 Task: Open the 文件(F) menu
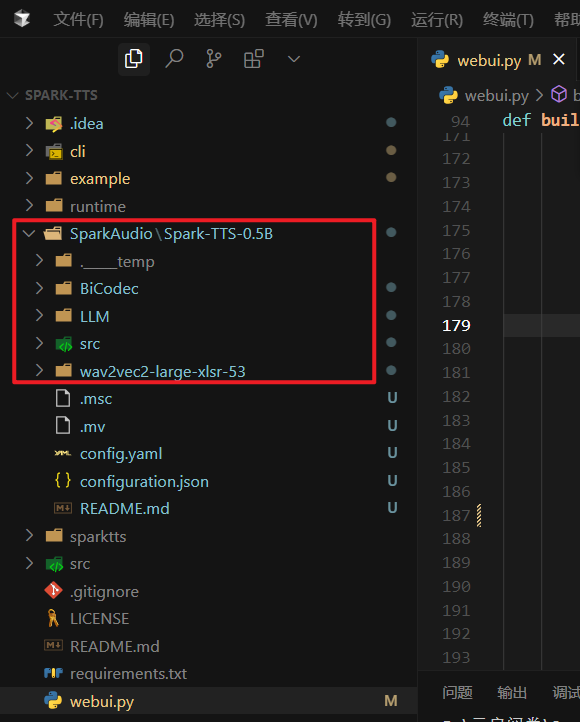78,20
